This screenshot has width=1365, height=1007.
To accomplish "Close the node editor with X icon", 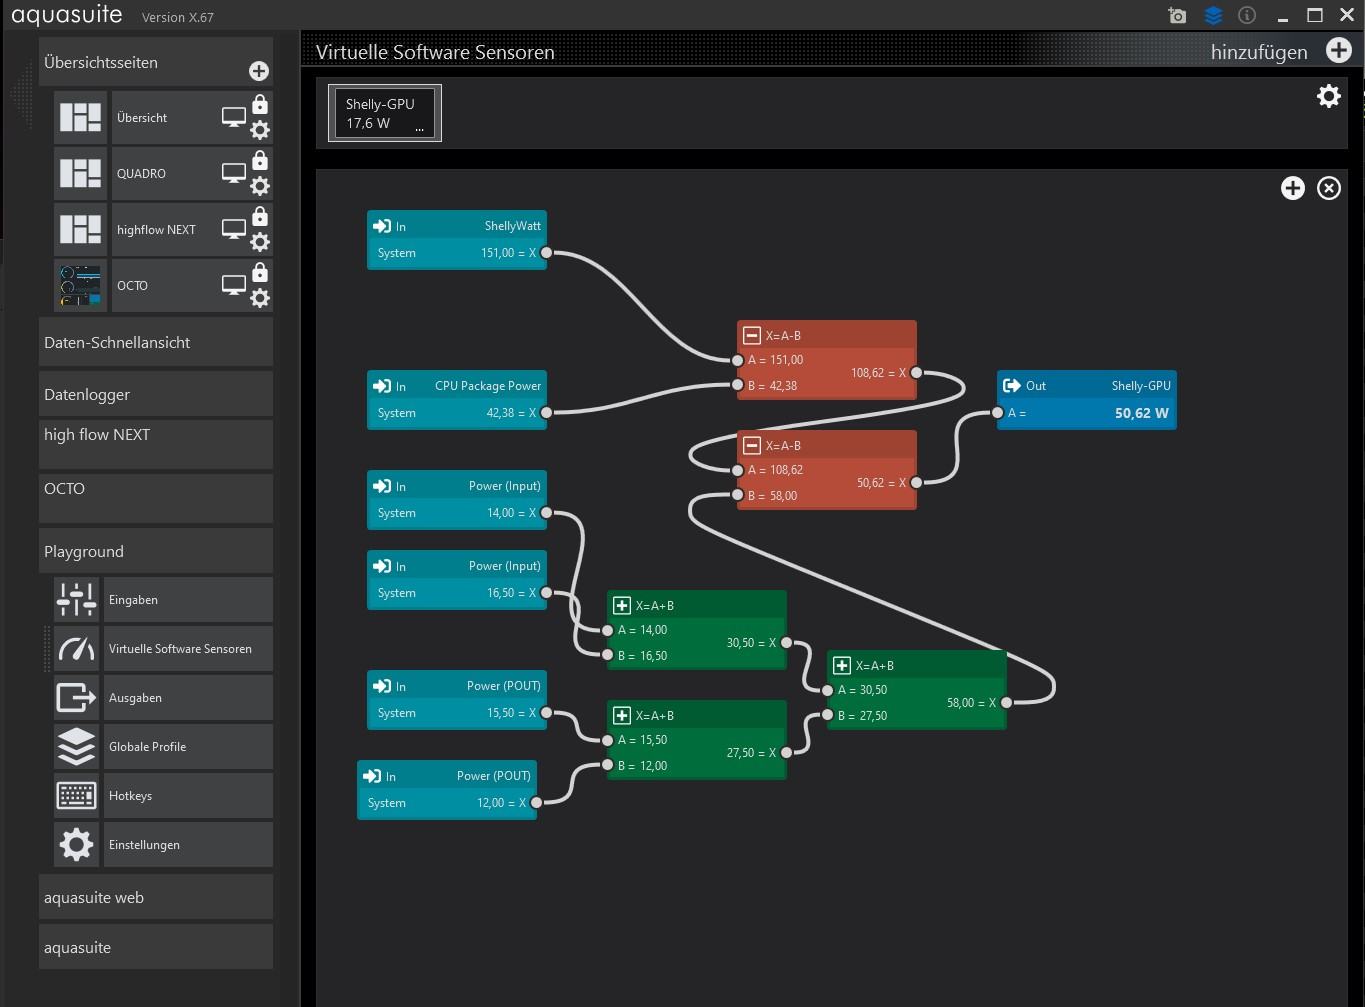I will tap(1329, 188).
